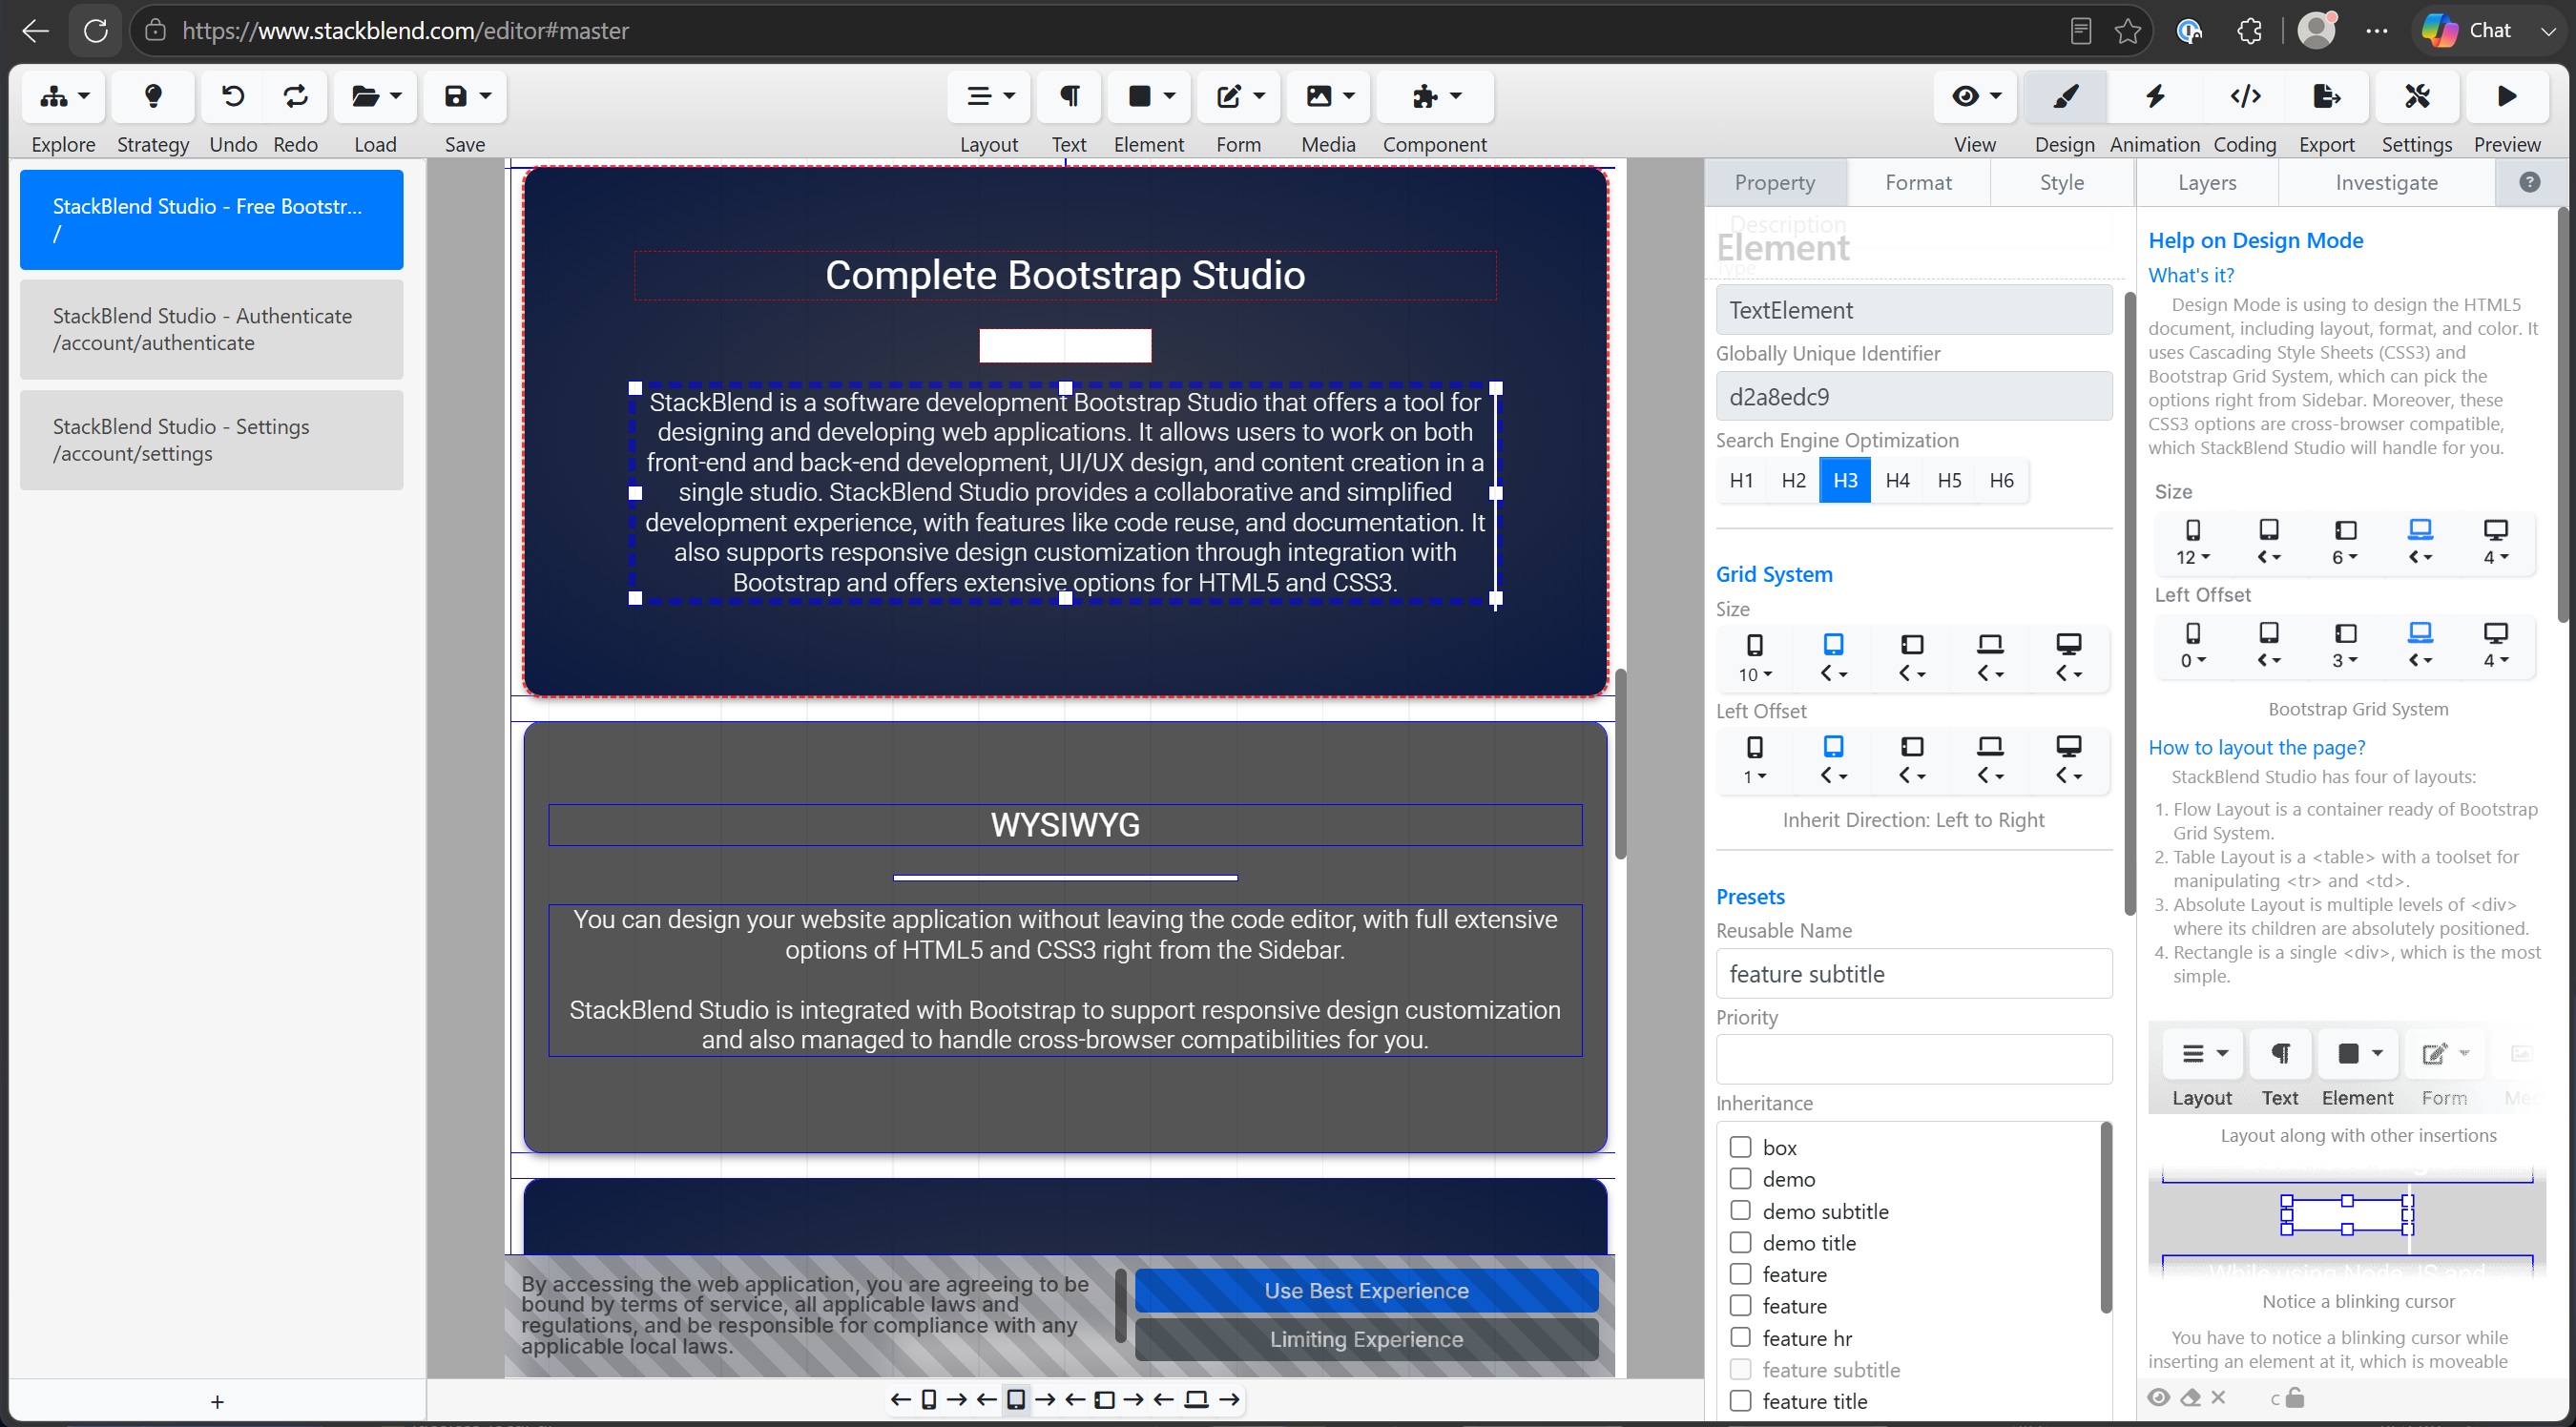
Task: Click the Reusable Name input field
Action: (x=1914, y=973)
